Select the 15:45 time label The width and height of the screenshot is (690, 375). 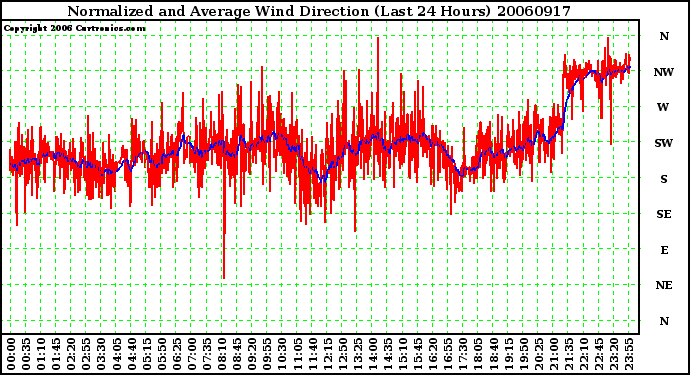pos(418,354)
